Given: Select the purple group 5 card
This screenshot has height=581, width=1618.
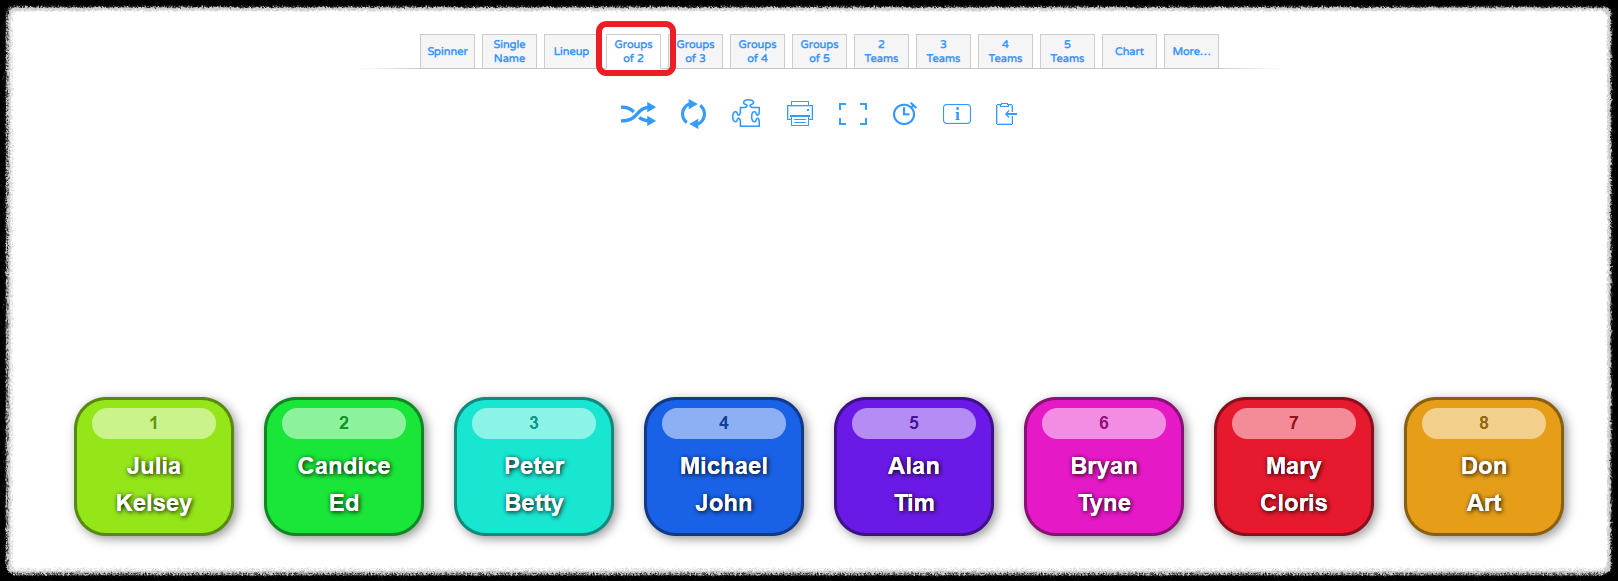Looking at the screenshot, I should 914,466.
